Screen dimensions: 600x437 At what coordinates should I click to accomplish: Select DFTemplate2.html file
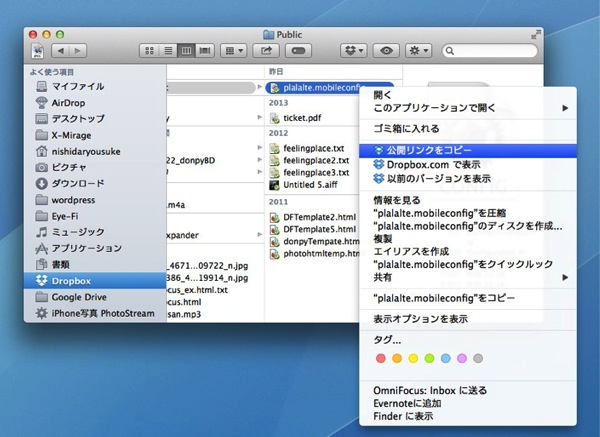click(314, 217)
